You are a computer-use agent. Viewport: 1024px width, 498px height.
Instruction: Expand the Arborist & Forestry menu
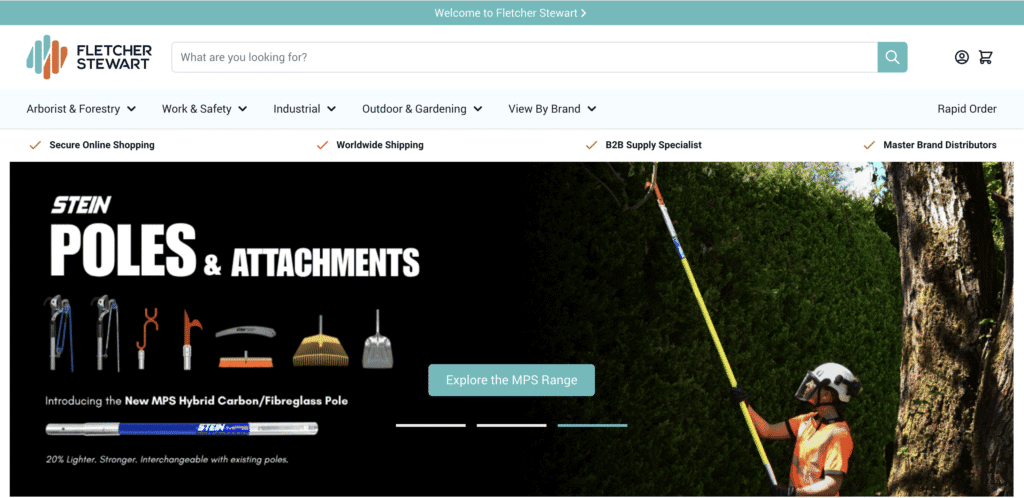click(81, 109)
